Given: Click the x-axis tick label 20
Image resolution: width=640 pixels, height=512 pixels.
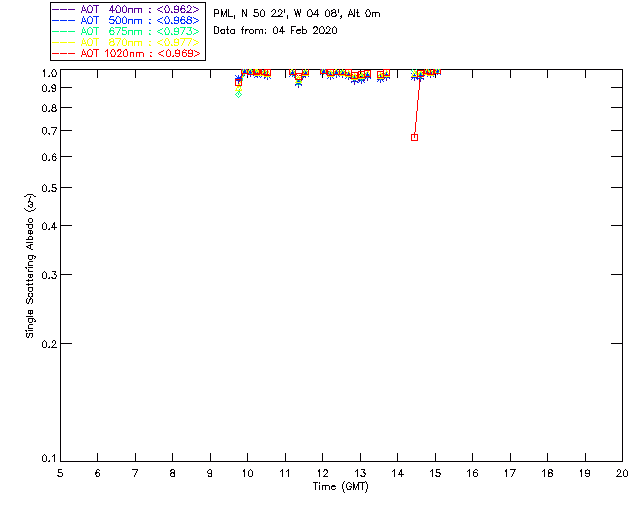Looking at the screenshot, I should coord(622,473).
